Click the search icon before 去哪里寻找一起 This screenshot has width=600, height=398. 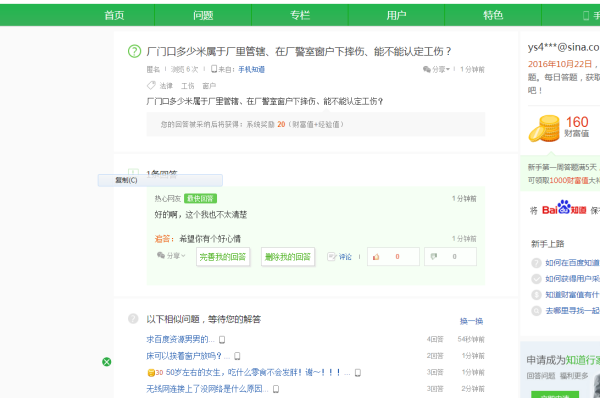536,311
